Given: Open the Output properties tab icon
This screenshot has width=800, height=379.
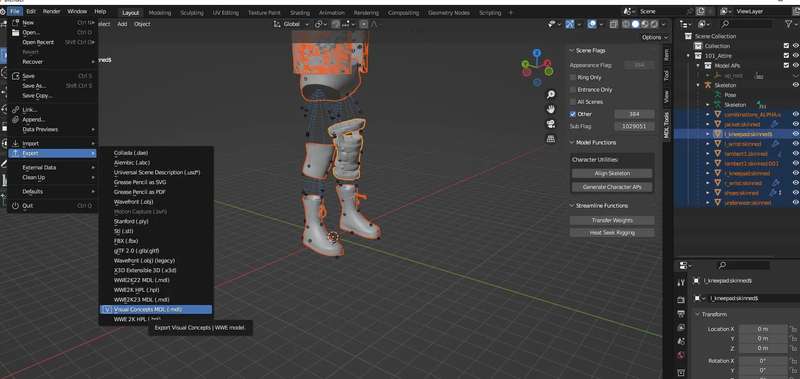Looking at the screenshot, I should tap(681, 313).
